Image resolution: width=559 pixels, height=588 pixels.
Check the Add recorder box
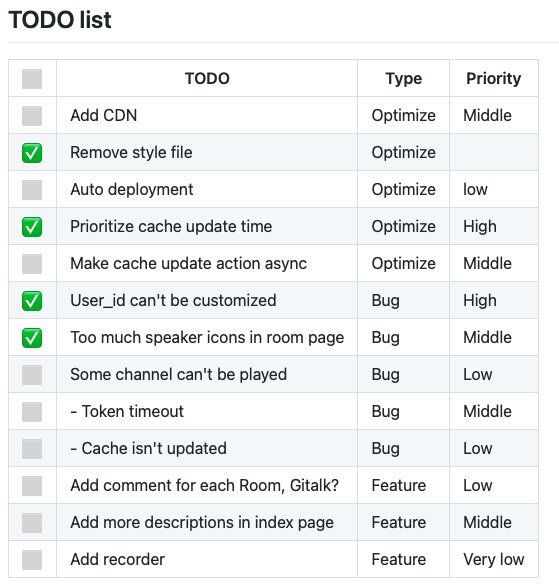pos(32,560)
